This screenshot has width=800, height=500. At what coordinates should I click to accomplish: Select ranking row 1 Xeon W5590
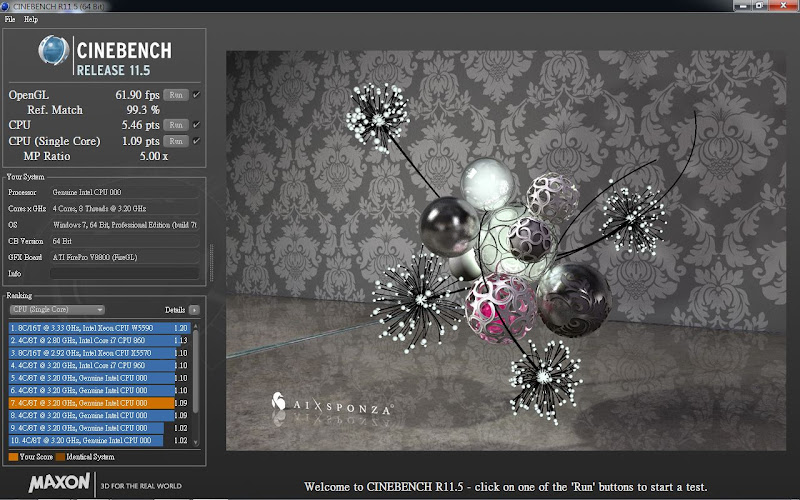99,328
